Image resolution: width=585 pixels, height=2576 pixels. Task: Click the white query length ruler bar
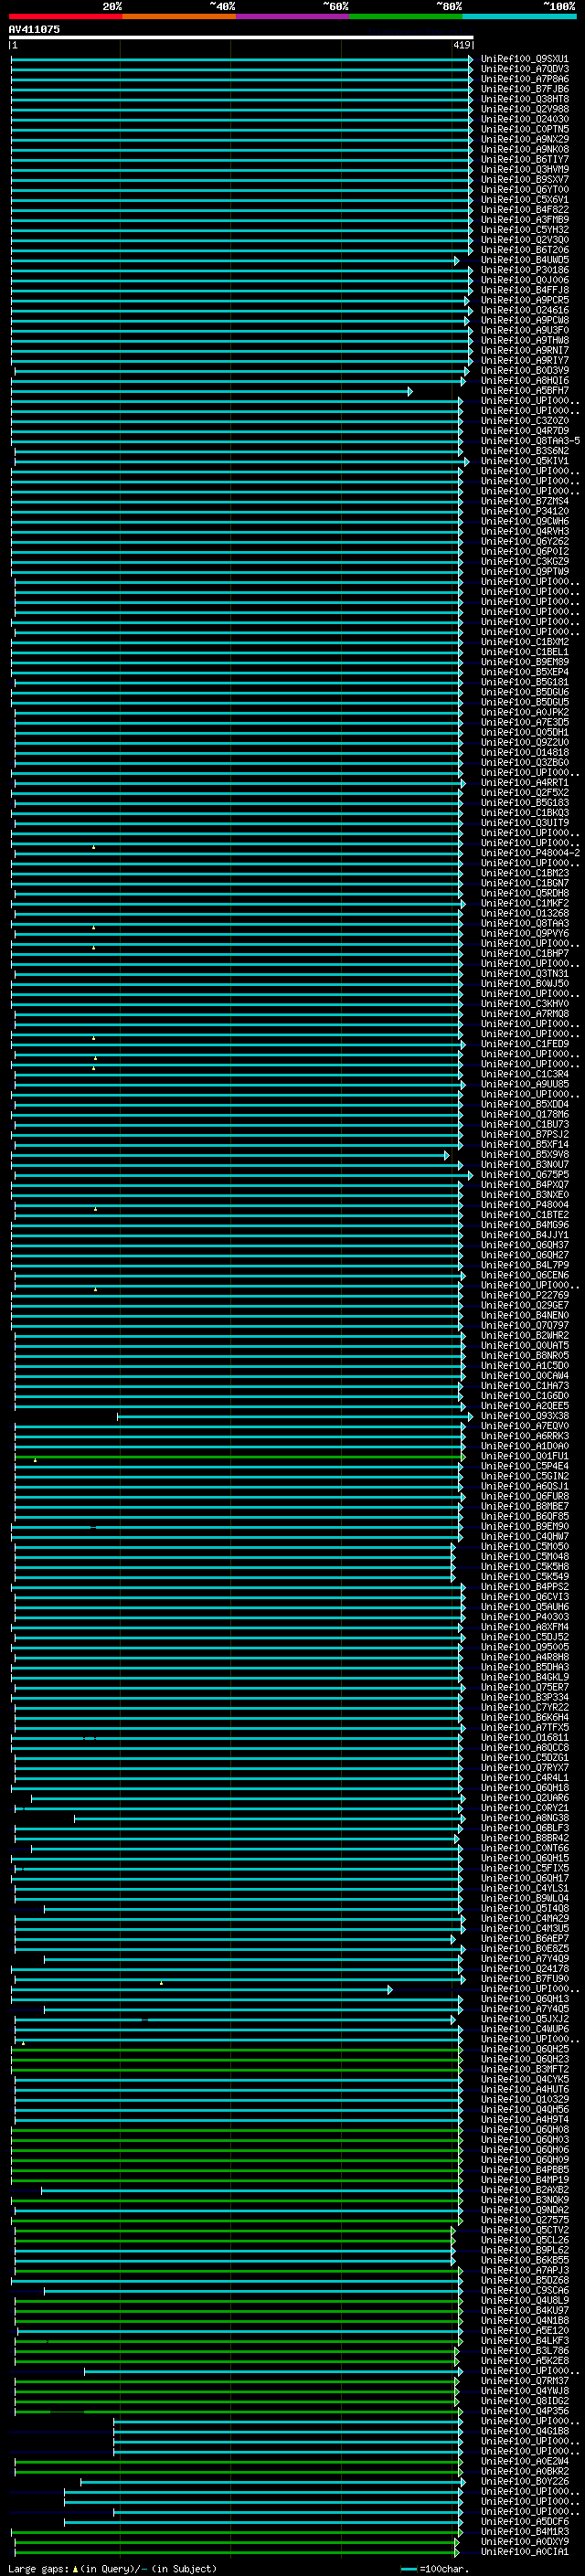tap(241, 37)
